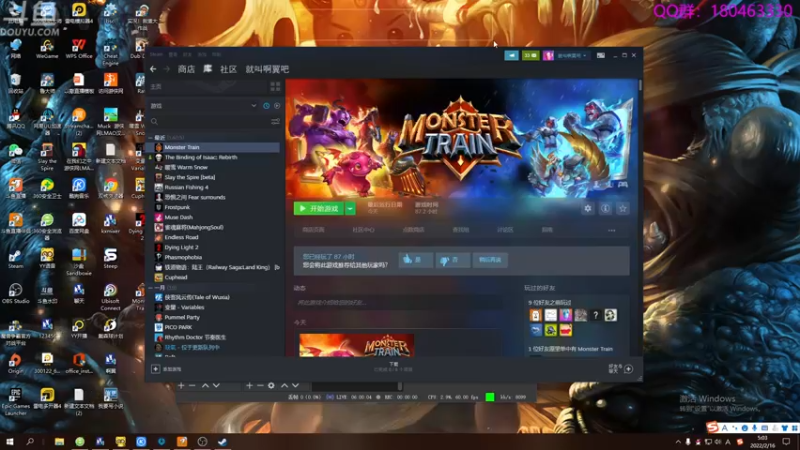Viewport: 800px width, 450px height.
Task: Open the green inbox notification button
Action: [x=531, y=55]
